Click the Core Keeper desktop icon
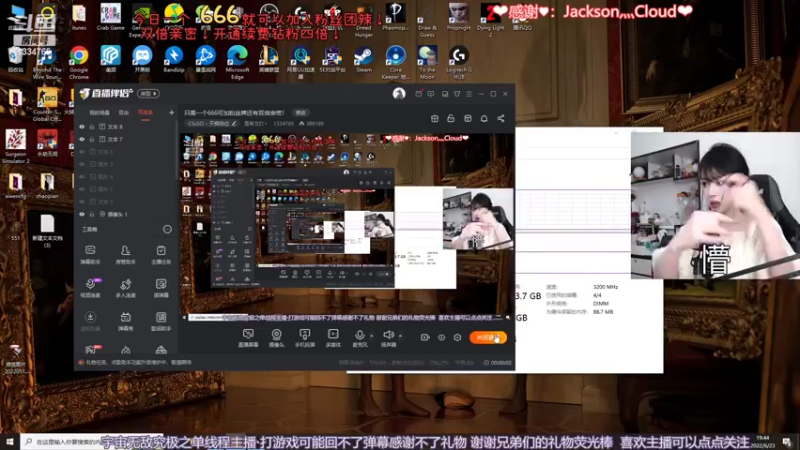The image size is (800, 450). 395,62
